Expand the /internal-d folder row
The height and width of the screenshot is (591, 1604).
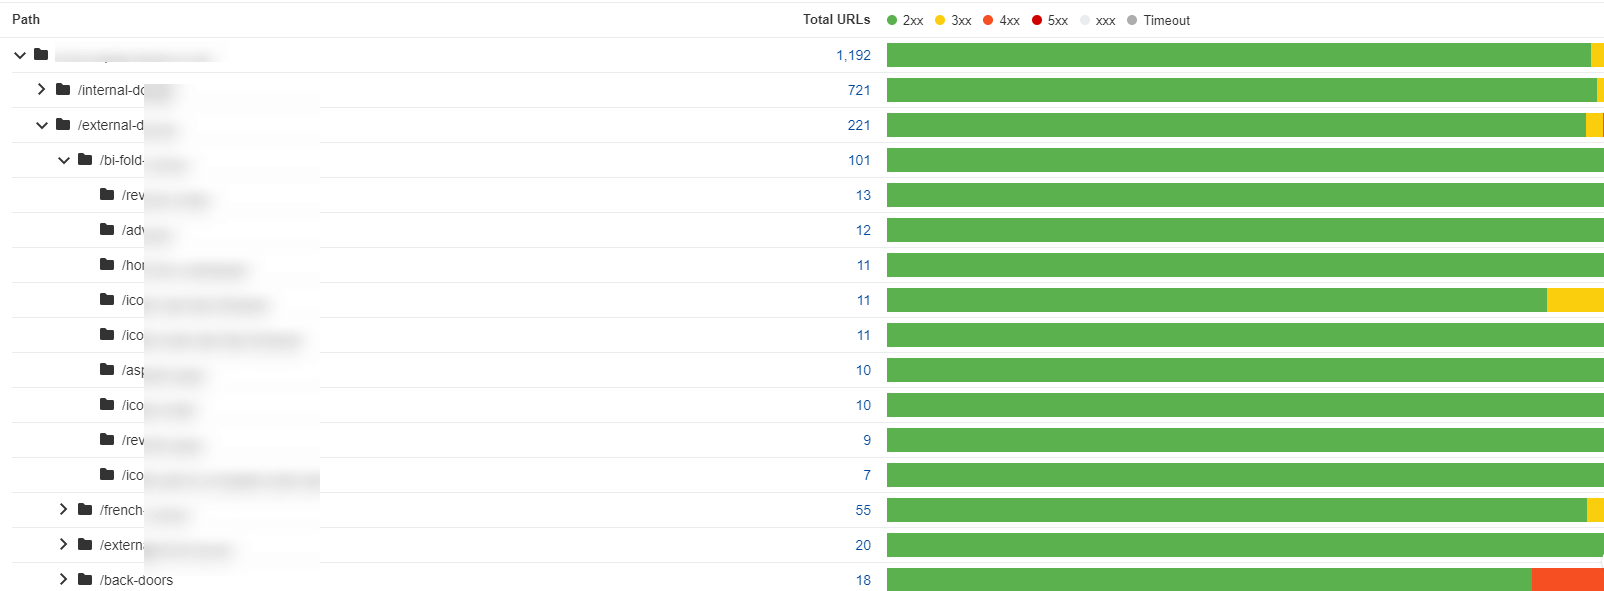(41, 89)
